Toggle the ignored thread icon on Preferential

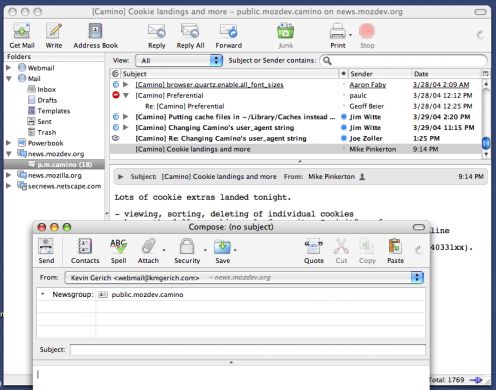point(116,95)
